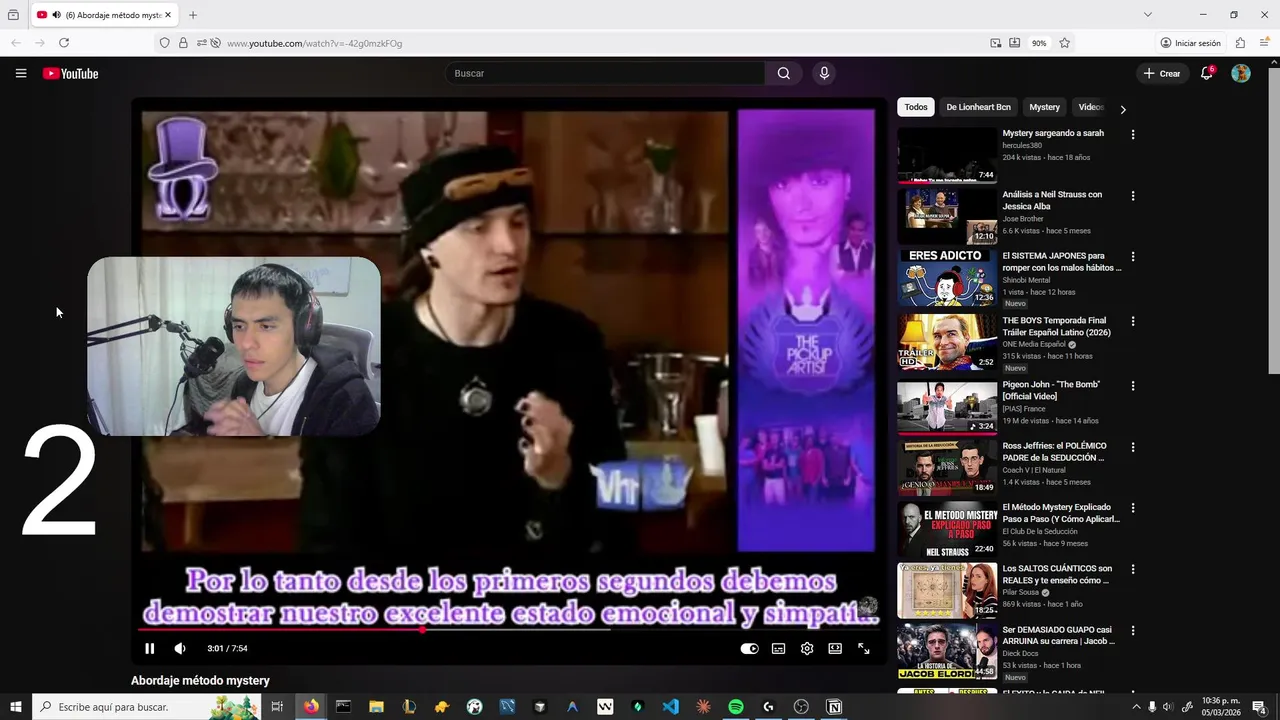Image resolution: width=1280 pixels, height=720 pixels.
Task: Open options for THE BOYS Temporada Final
Action: (1133, 321)
